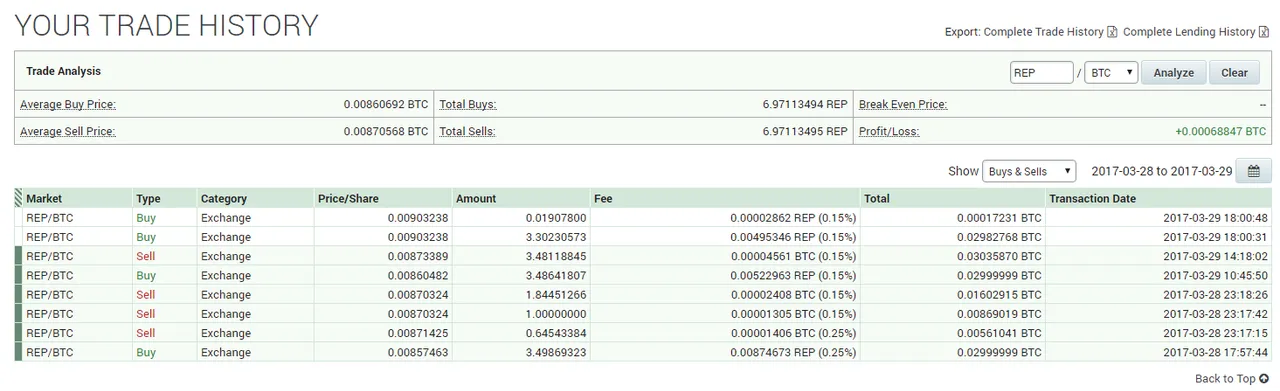Click the amount 3.48118845
Viewport: 1280px width, 391px height.
pos(555,256)
